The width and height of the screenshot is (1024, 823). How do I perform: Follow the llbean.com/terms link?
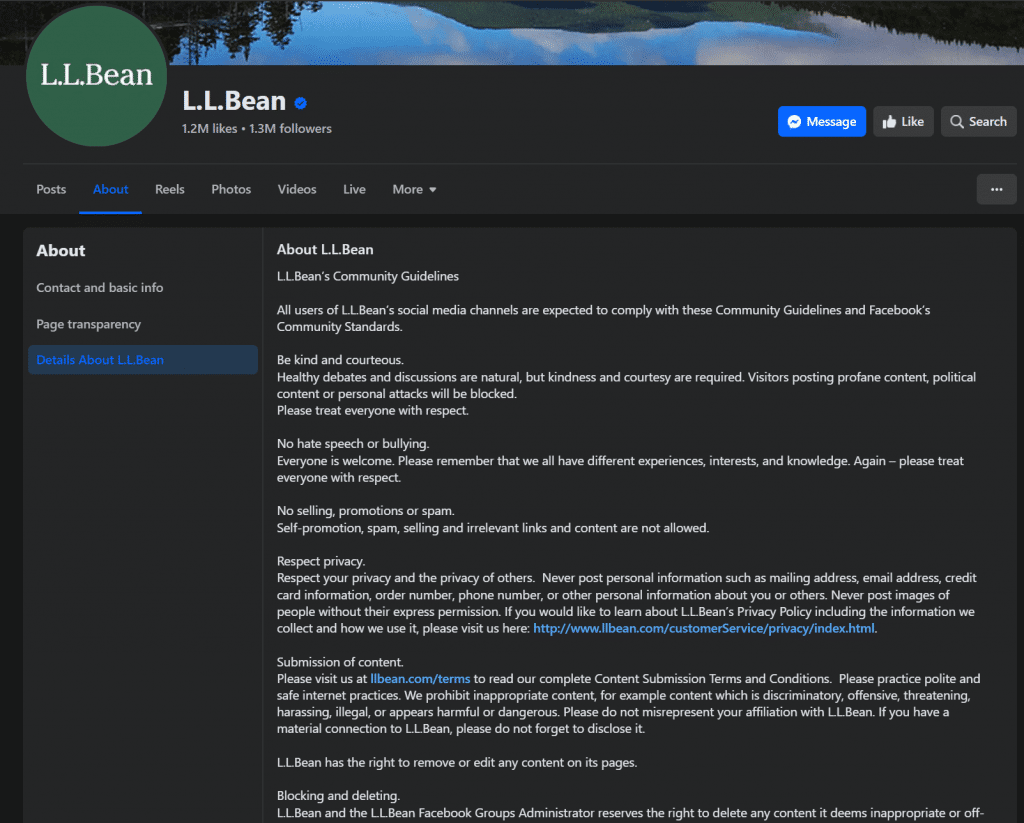click(x=420, y=678)
